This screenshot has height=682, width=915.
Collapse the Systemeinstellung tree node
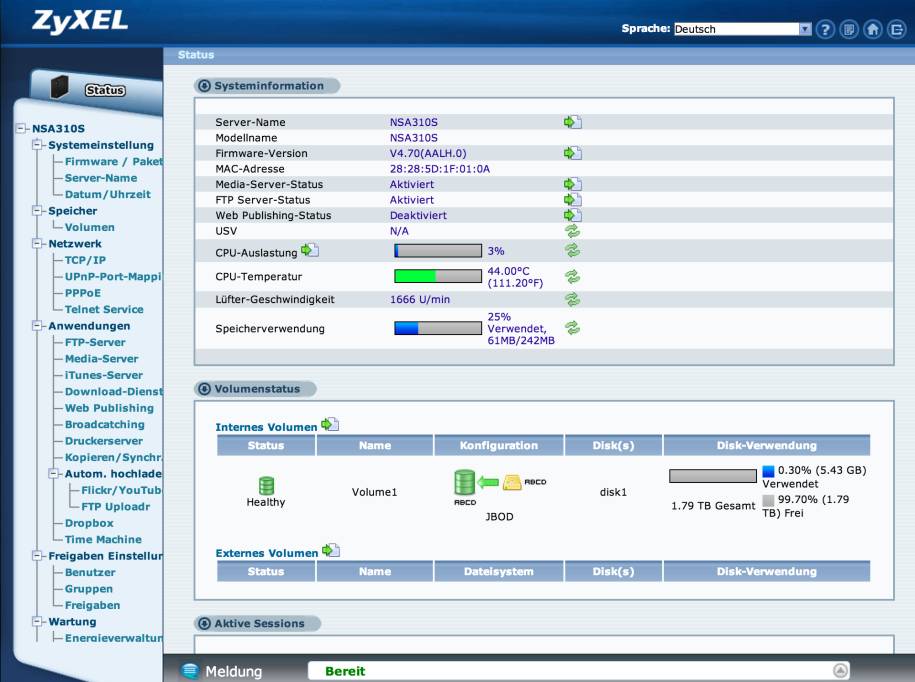37,145
